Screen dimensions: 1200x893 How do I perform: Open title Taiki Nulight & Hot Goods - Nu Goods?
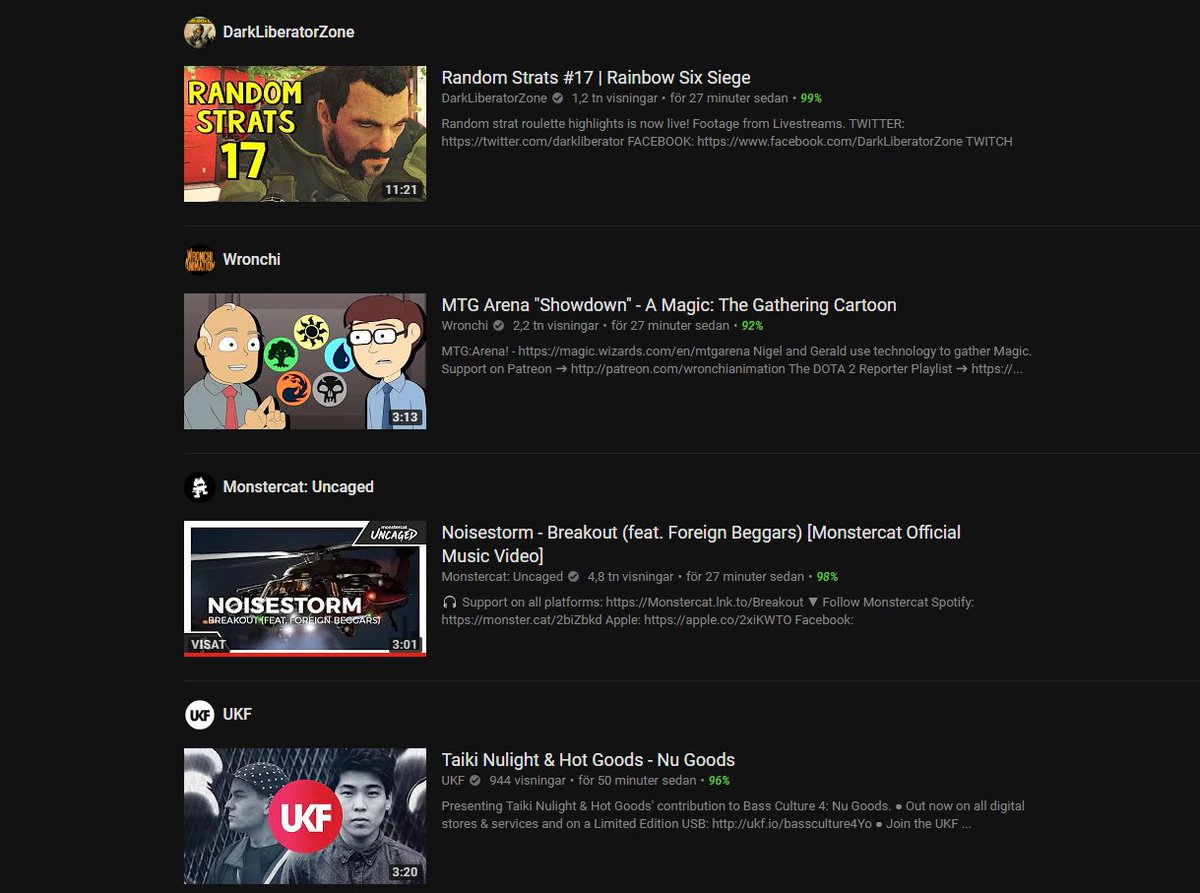(588, 760)
